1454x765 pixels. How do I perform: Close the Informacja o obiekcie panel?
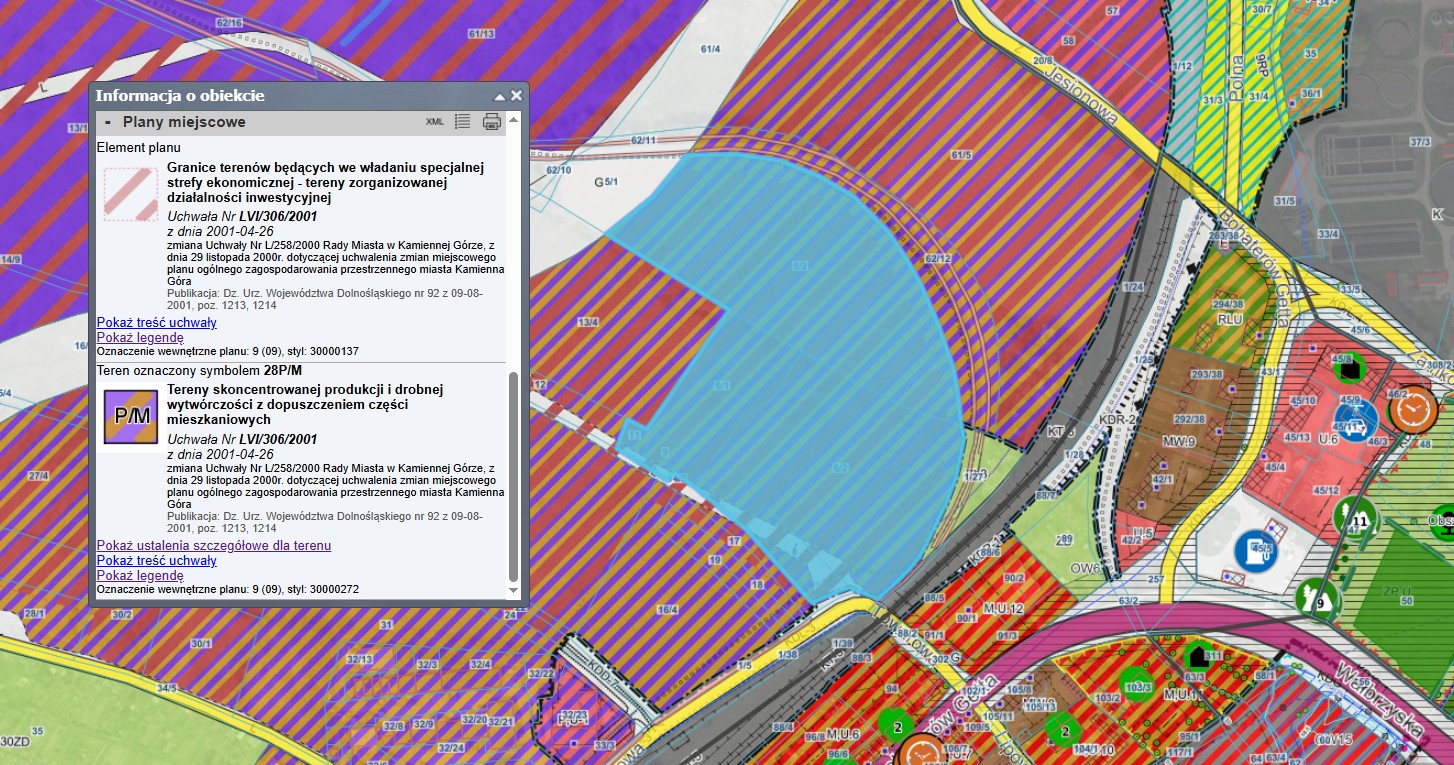[516, 96]
